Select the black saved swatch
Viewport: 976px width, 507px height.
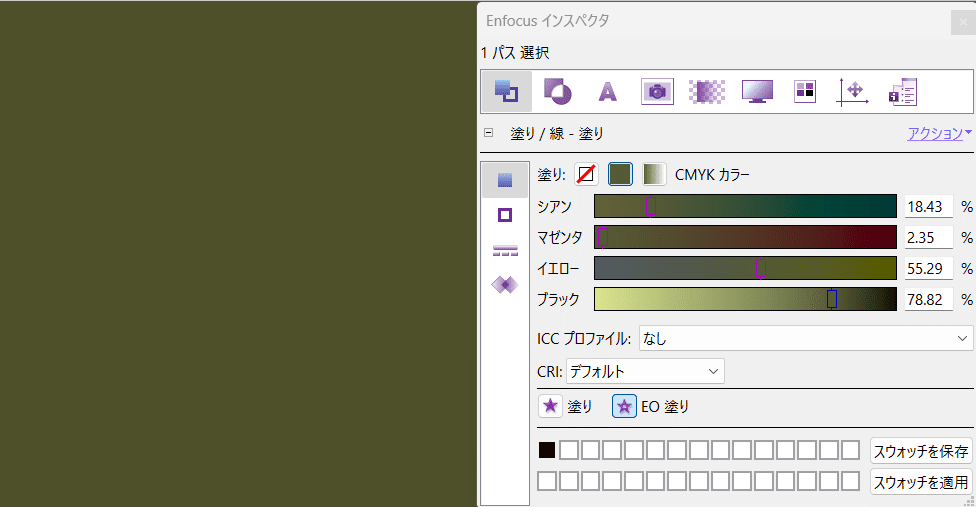(547, 450)
